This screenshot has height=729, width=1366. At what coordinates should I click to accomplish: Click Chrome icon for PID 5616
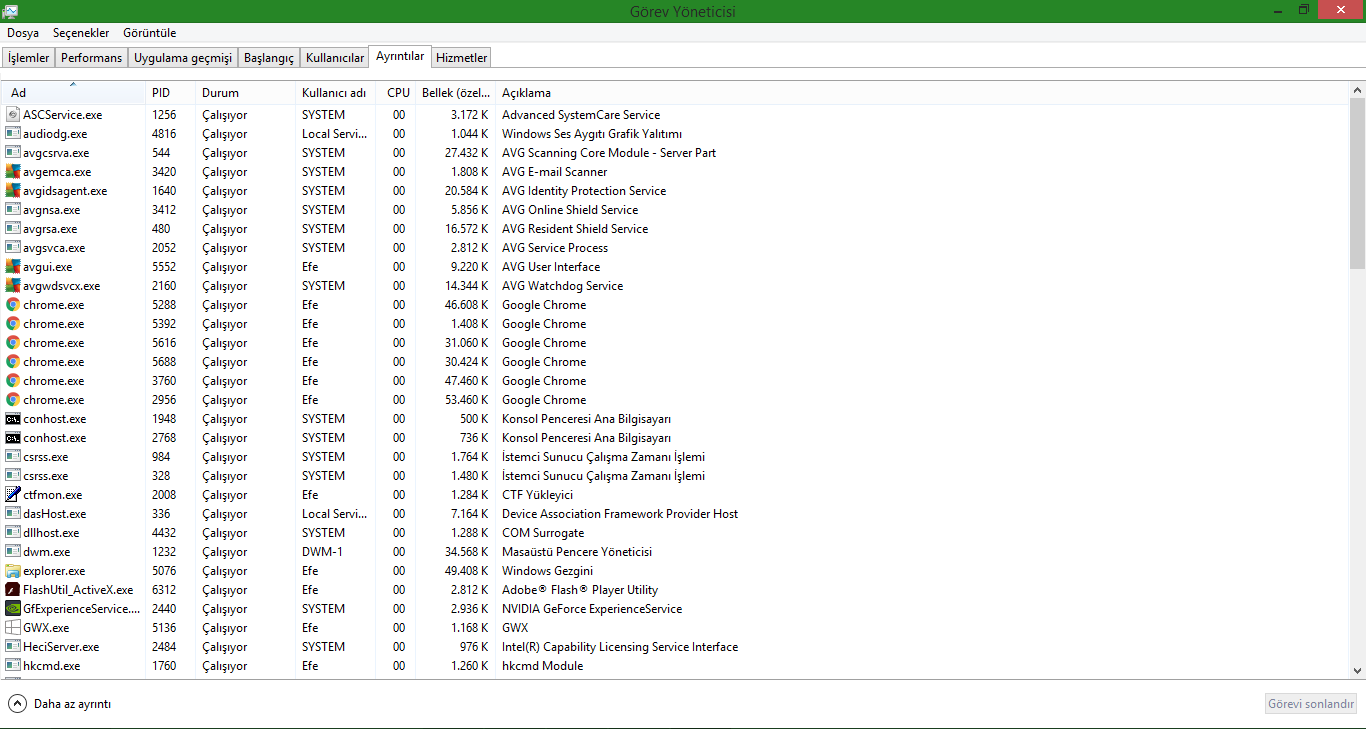click(13, 343)
